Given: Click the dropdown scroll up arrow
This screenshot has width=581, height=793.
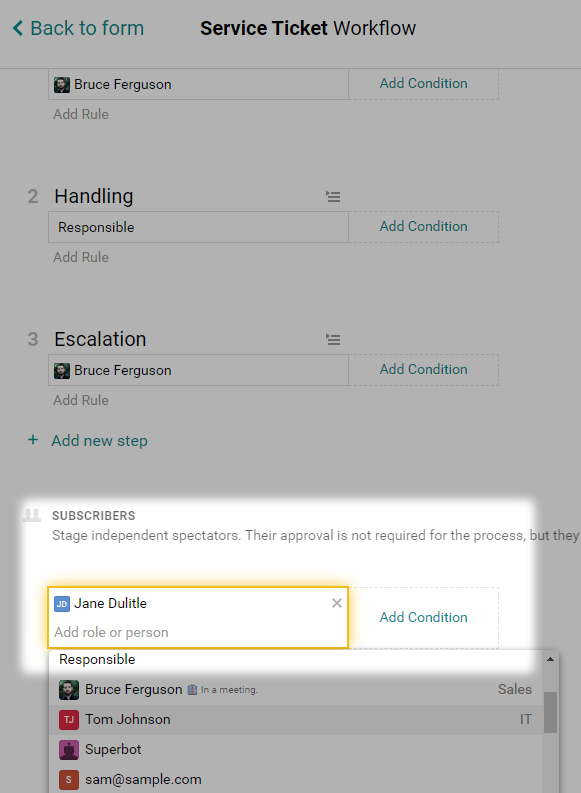Looking at the screenshot, I should click(550, 659).
